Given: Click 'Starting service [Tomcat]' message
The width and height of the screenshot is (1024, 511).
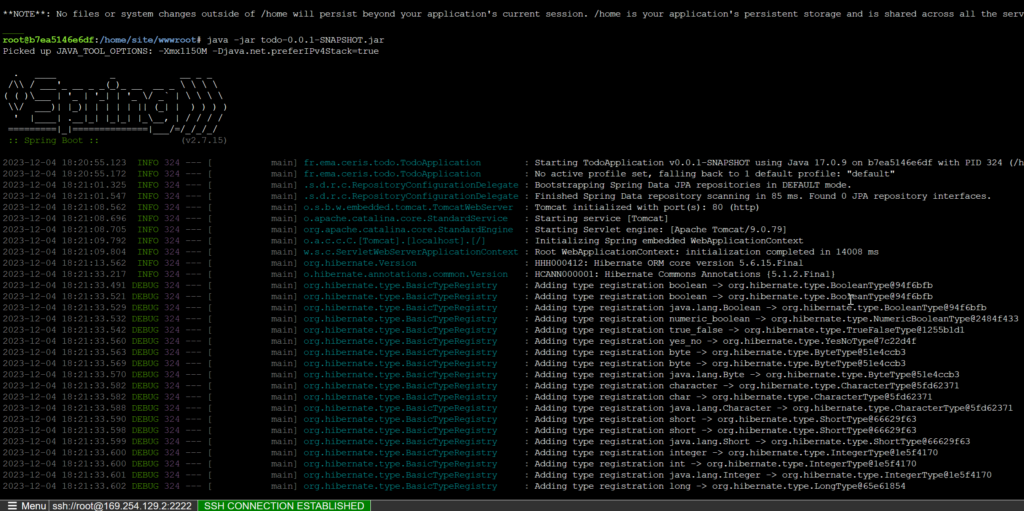Looking at the screenshot, I should 601,218.
